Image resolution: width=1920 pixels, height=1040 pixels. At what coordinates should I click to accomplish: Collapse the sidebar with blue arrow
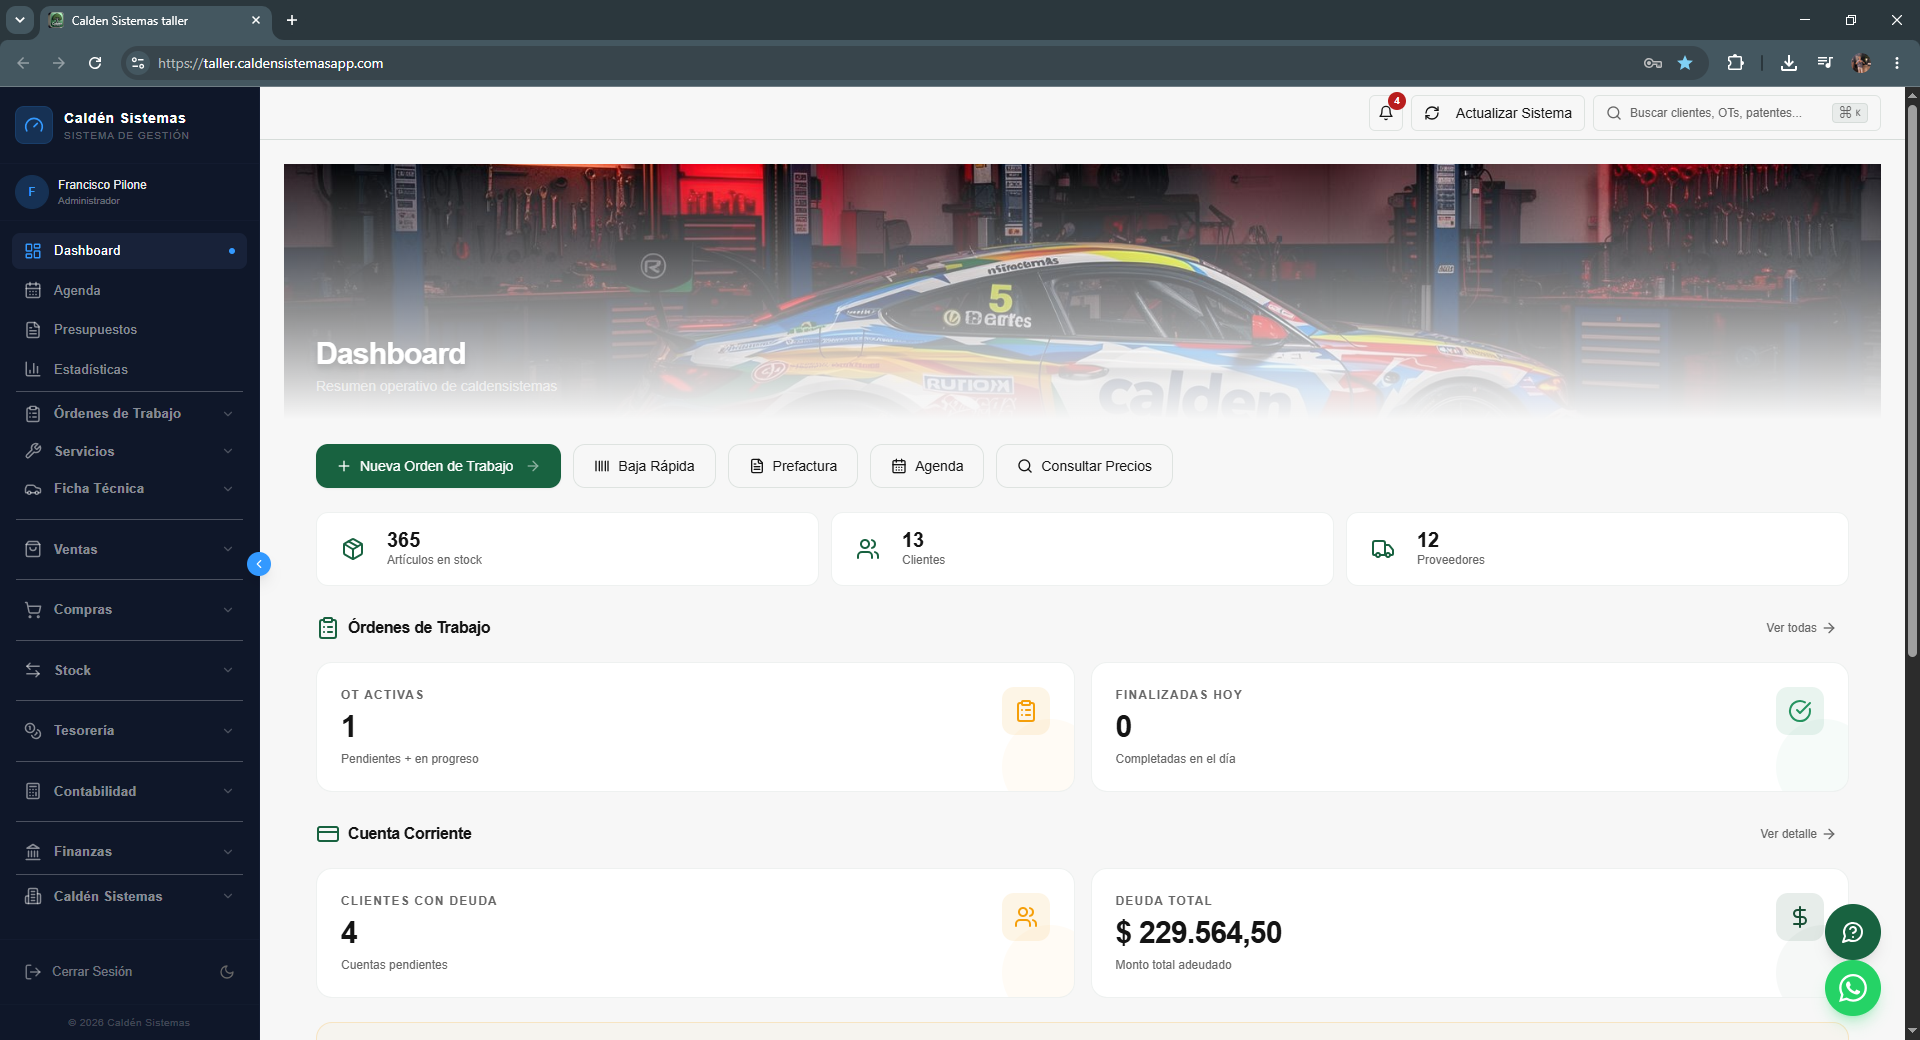coord(259,564)
